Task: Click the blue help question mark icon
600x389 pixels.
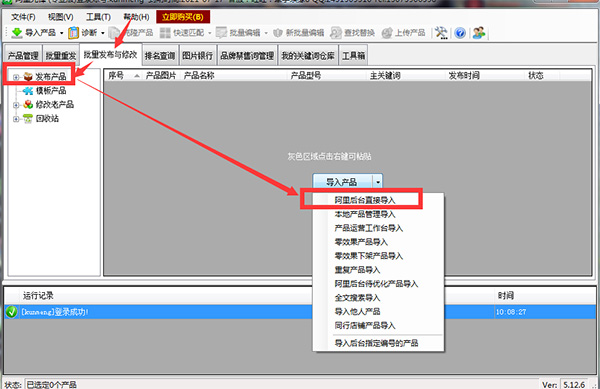Action: [460, 33]
